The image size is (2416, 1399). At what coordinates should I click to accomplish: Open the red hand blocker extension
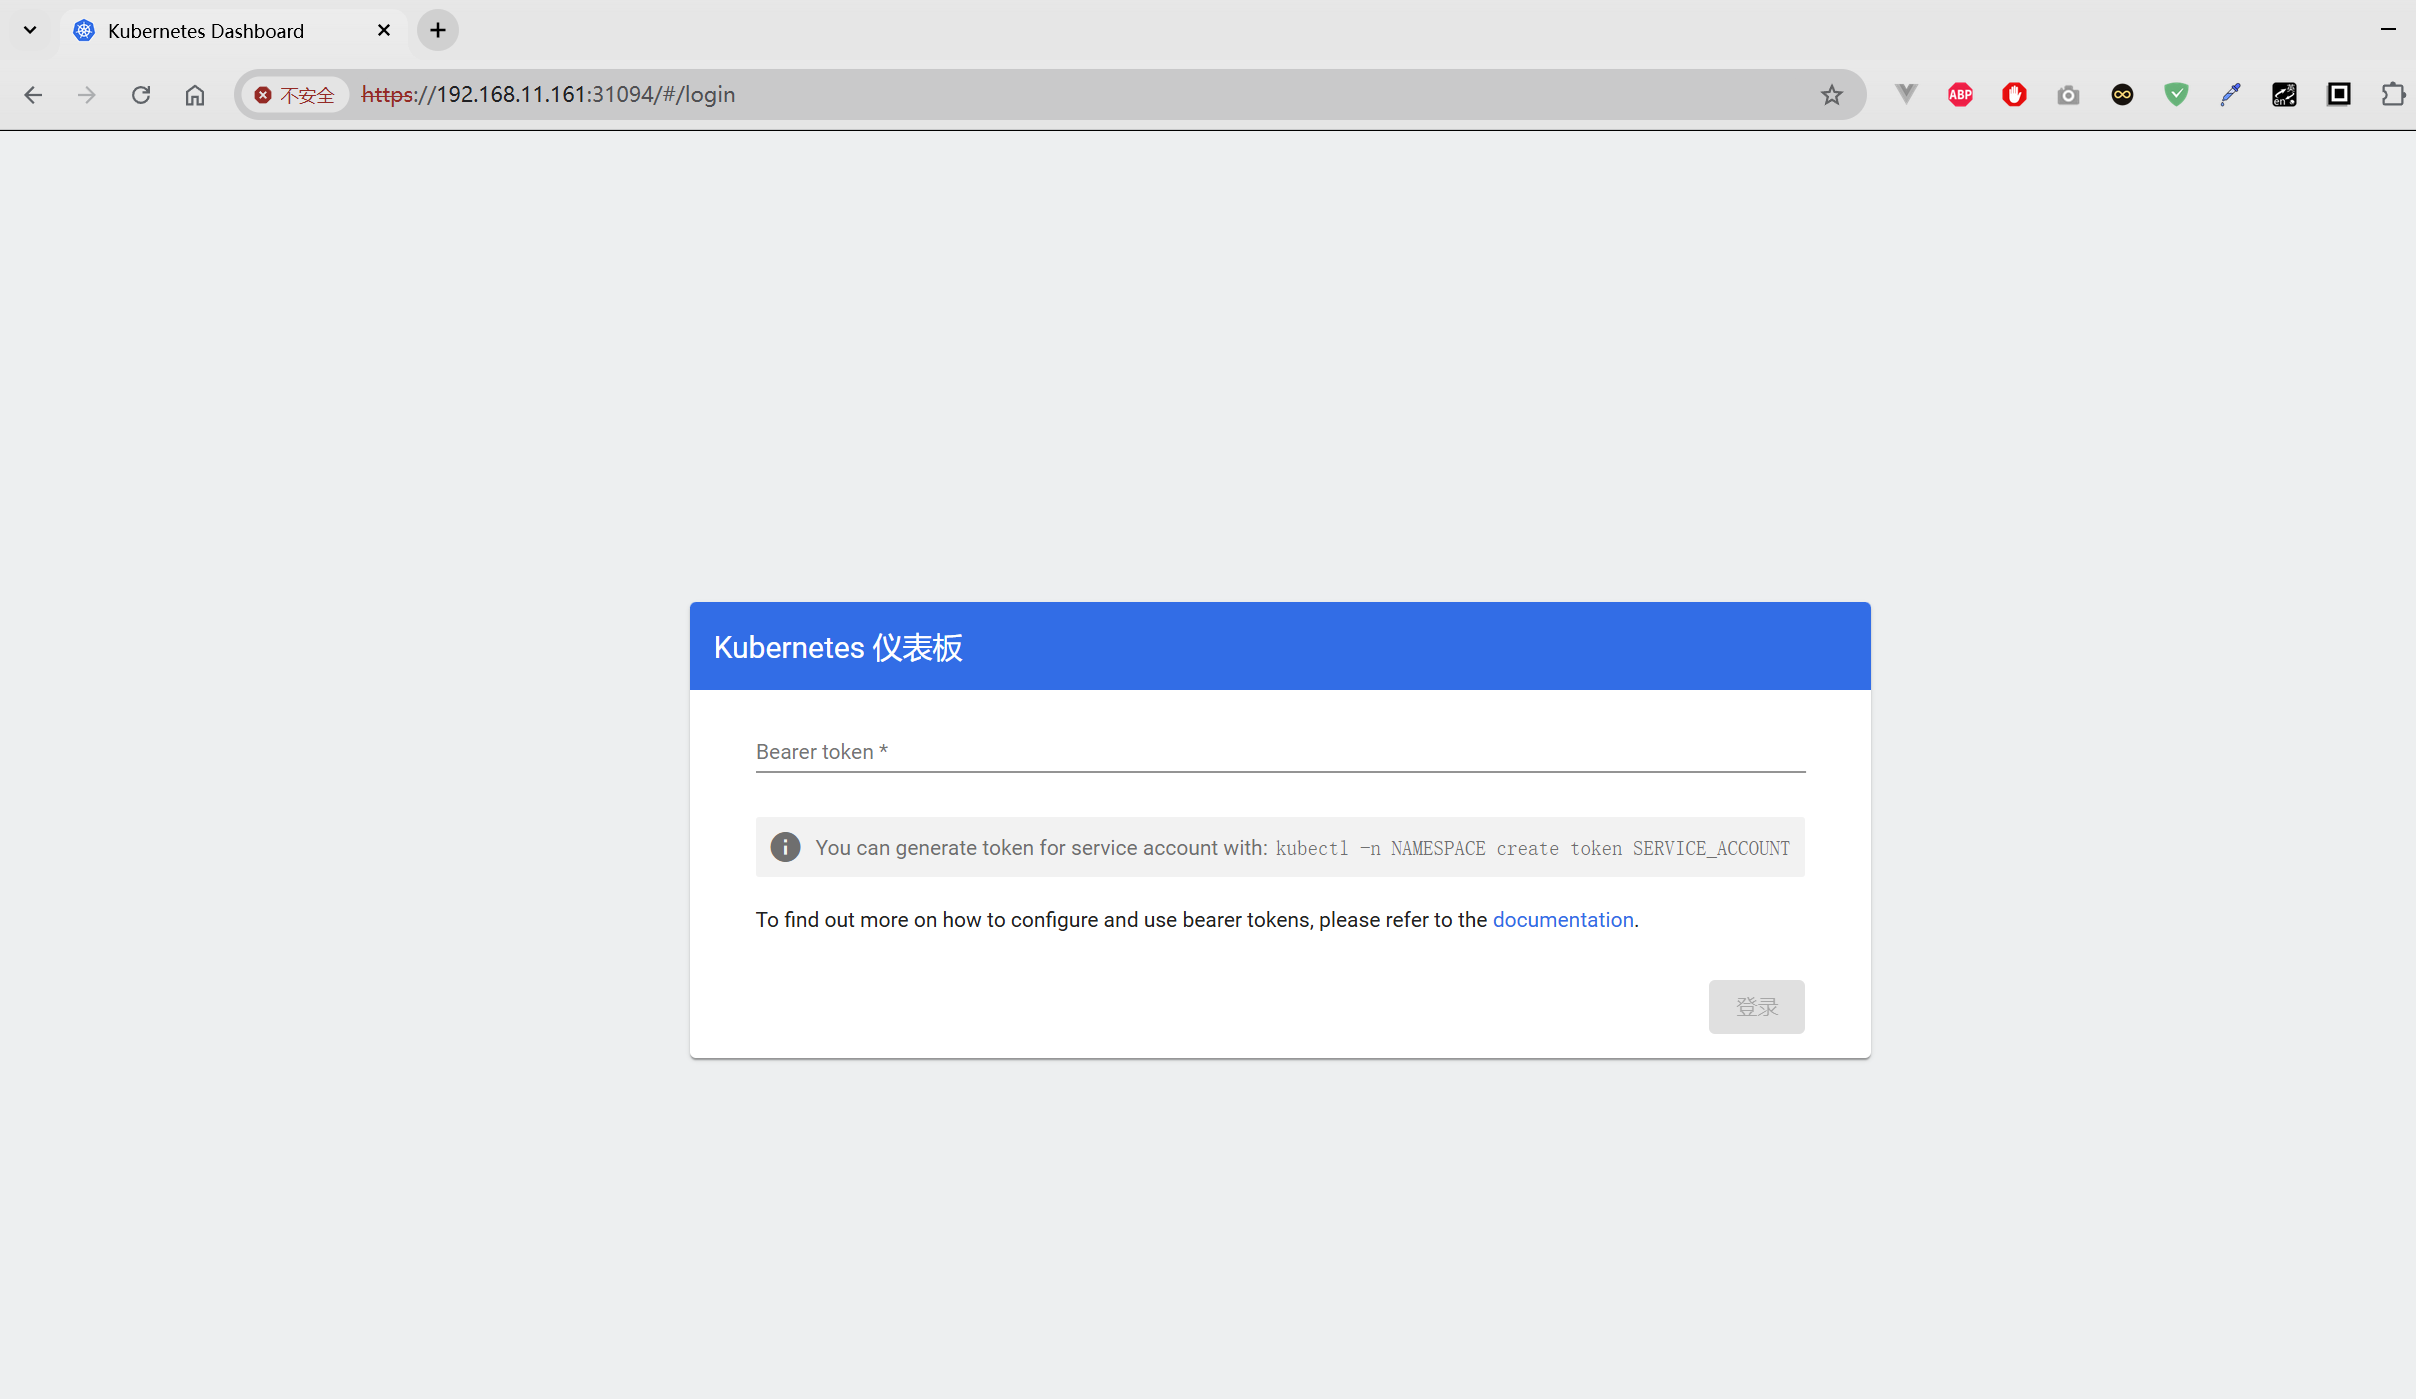point(2014,95)
